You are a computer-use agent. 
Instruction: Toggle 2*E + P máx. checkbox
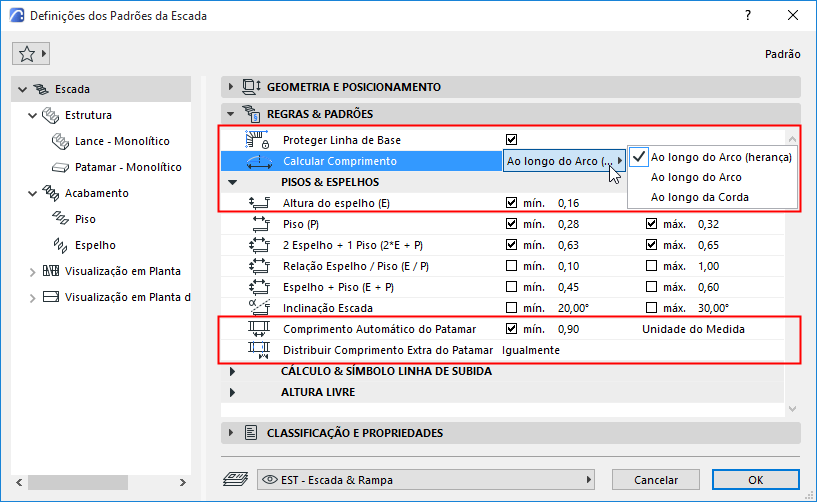click(x=651, y=244)
